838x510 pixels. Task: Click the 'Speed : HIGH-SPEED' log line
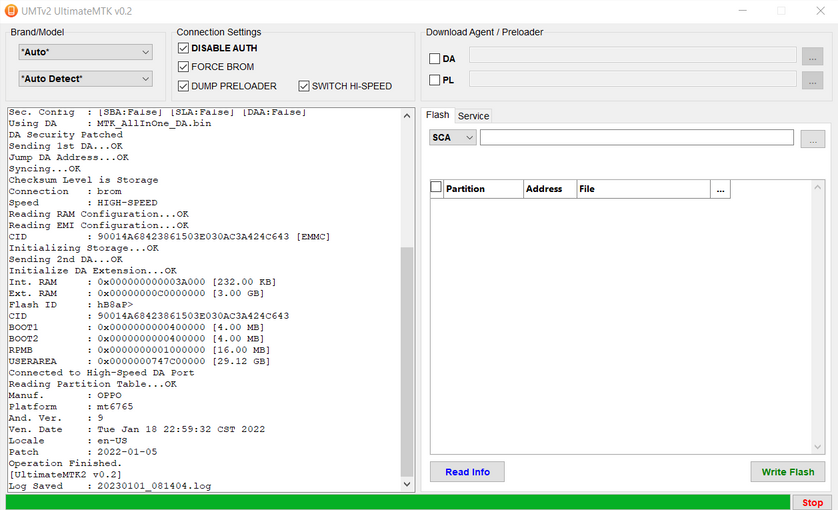coord(83,203)
